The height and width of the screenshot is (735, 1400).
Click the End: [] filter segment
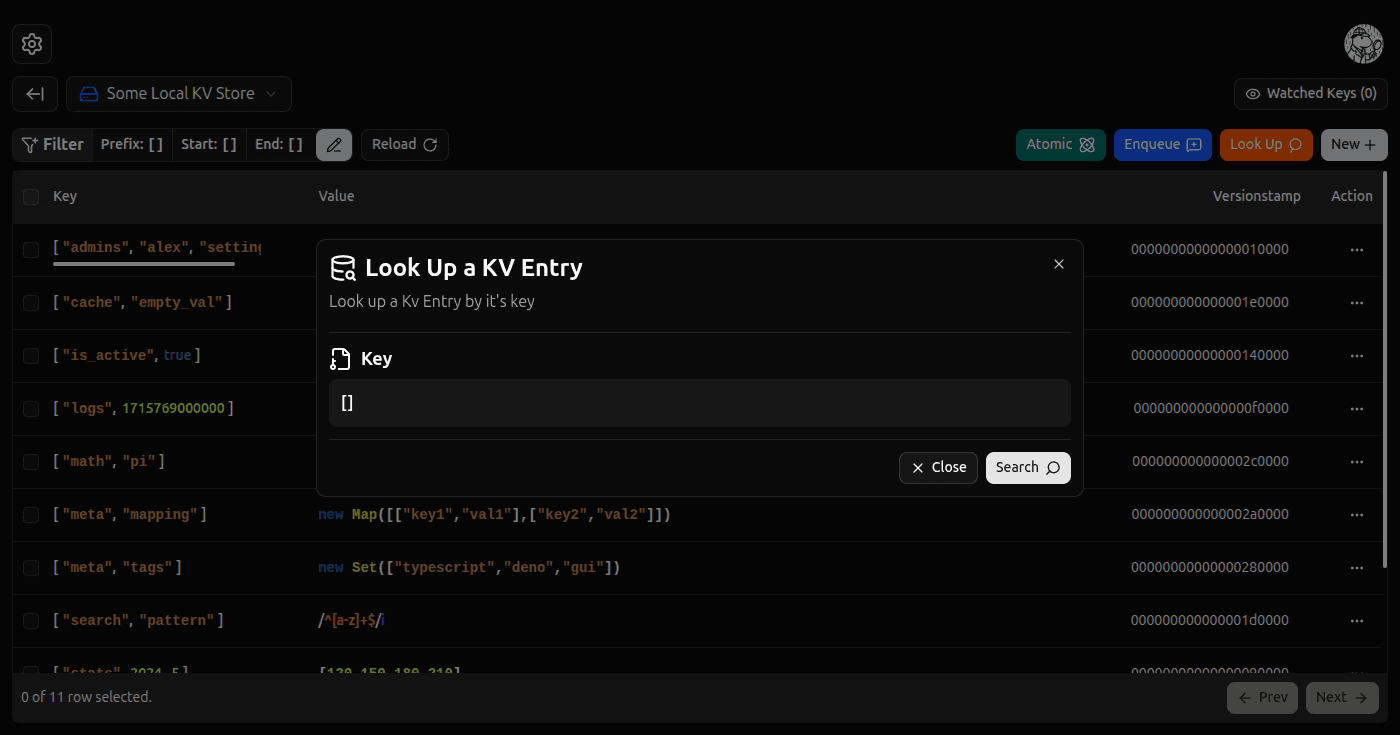[279, 145]
